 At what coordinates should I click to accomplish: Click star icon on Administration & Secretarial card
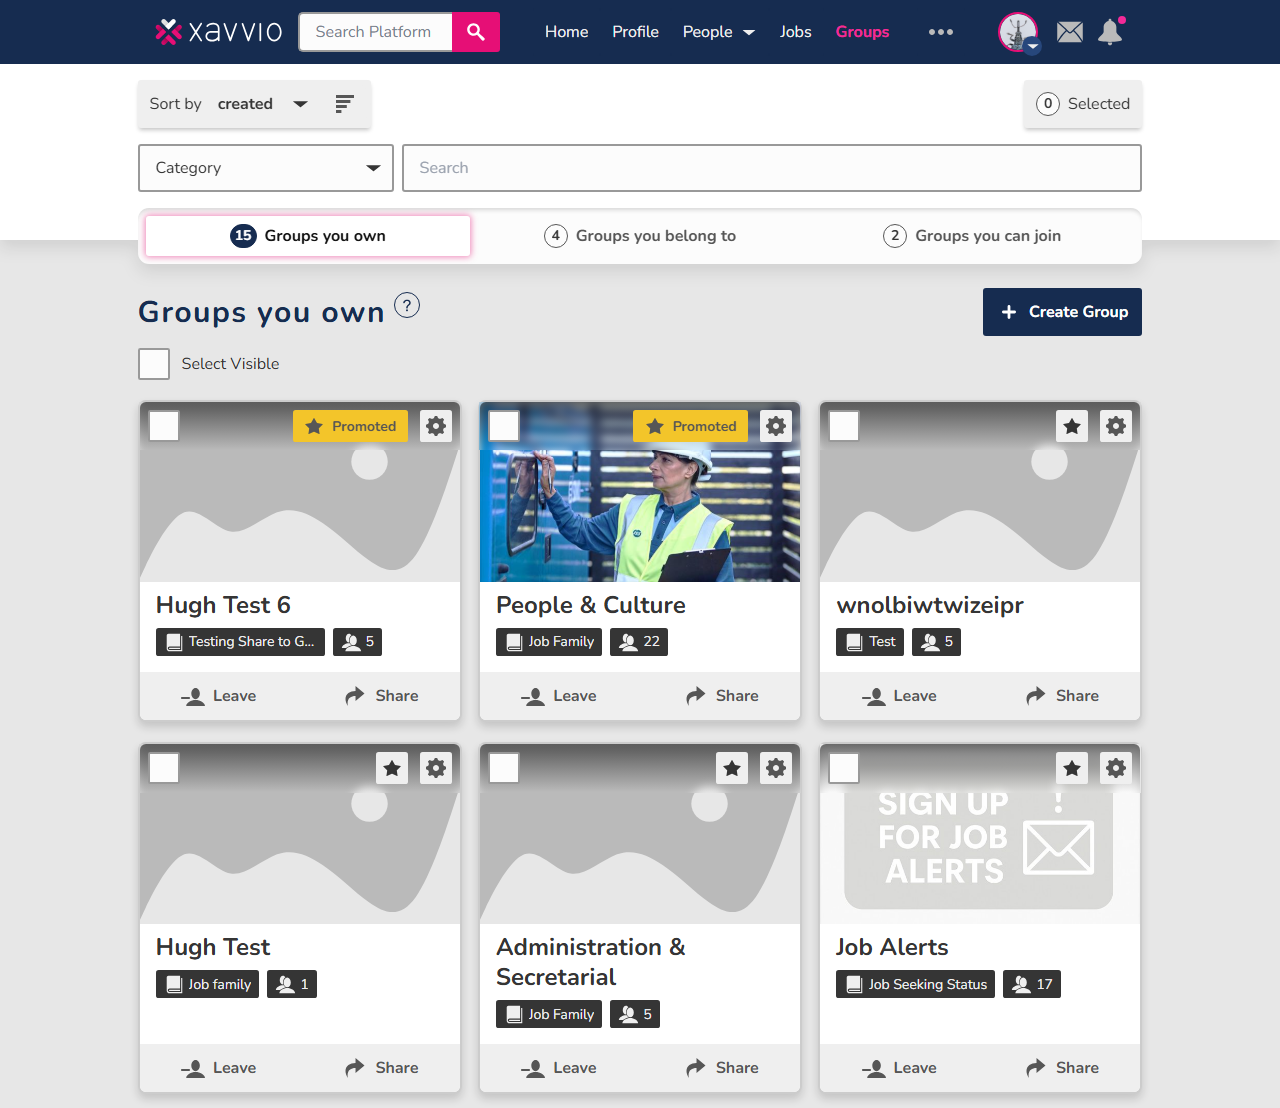(732, 768)
